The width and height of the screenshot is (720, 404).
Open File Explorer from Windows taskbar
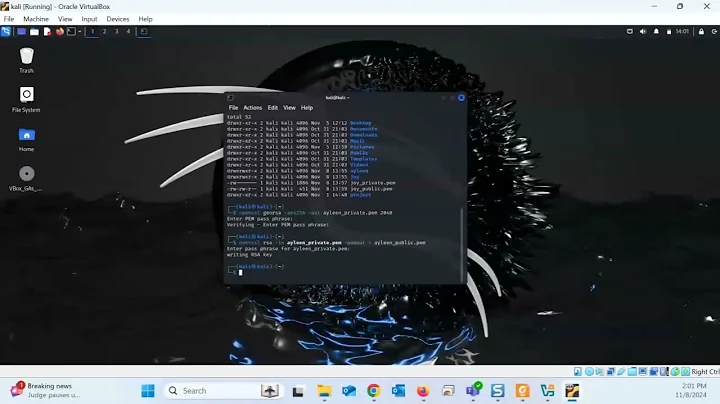[324, 391]
